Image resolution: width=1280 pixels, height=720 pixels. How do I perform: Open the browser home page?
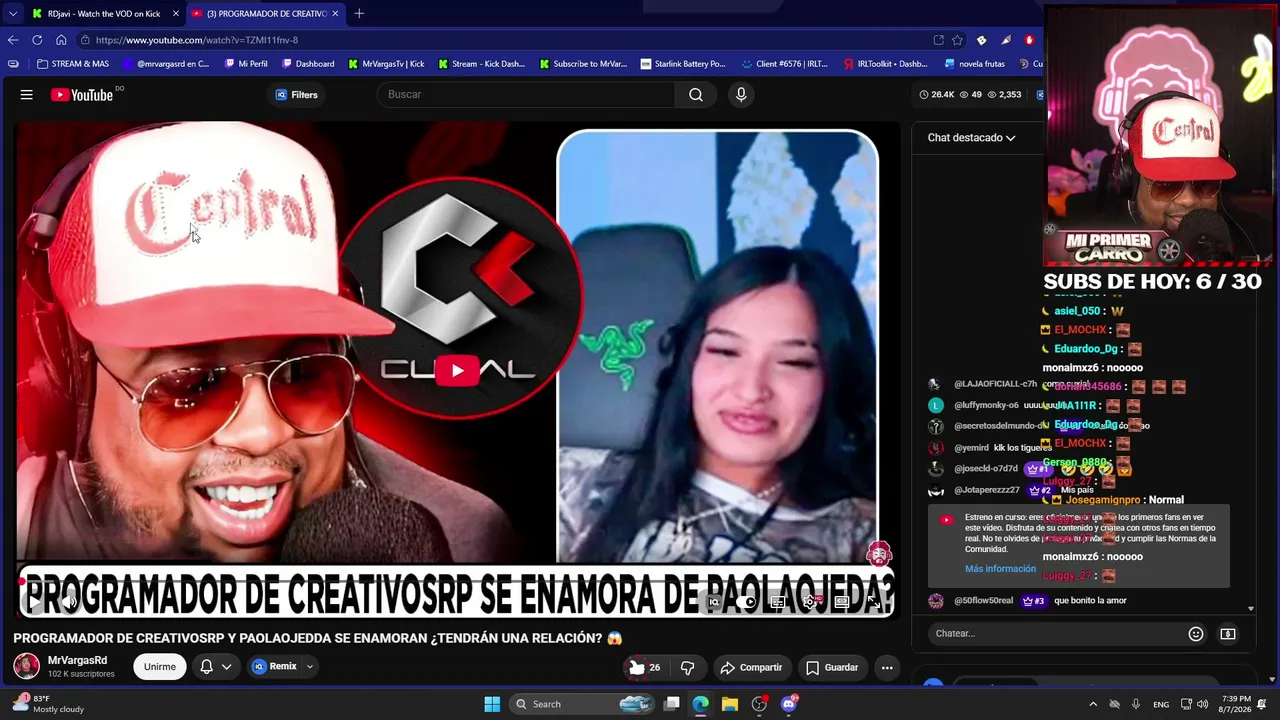point(61,40)
